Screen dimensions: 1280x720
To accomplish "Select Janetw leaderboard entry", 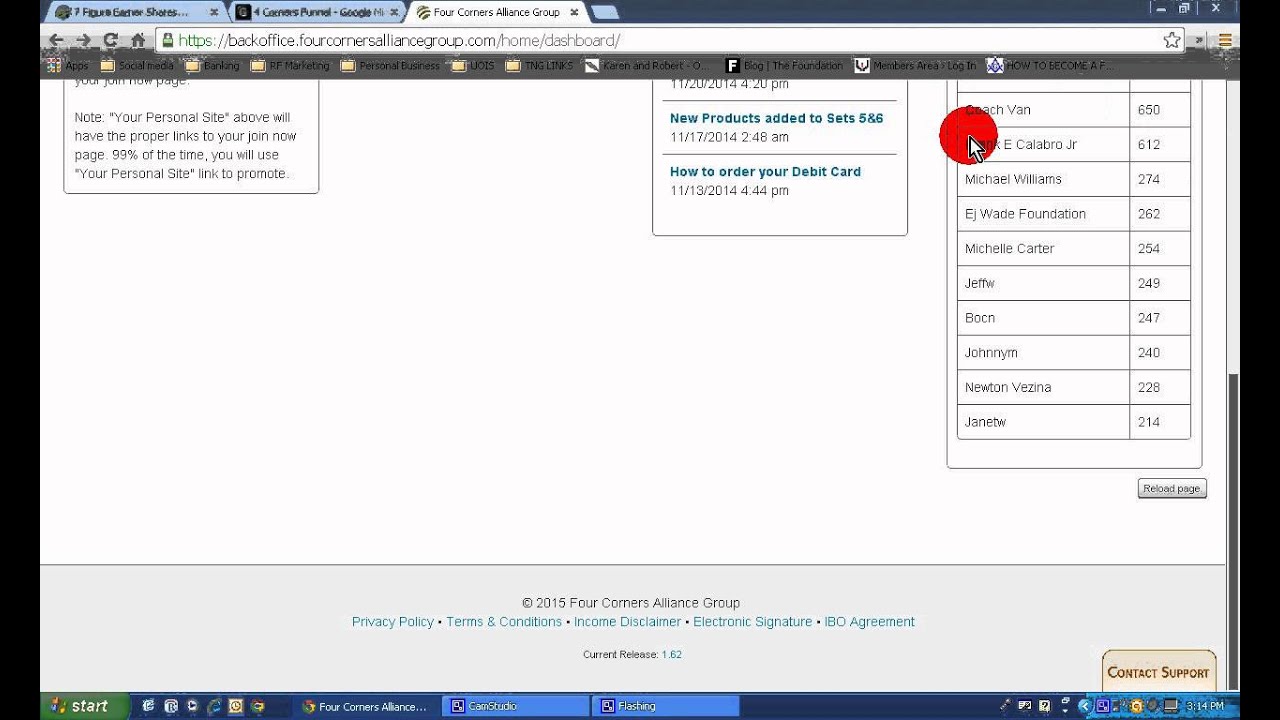I will [x=985, y=422].
